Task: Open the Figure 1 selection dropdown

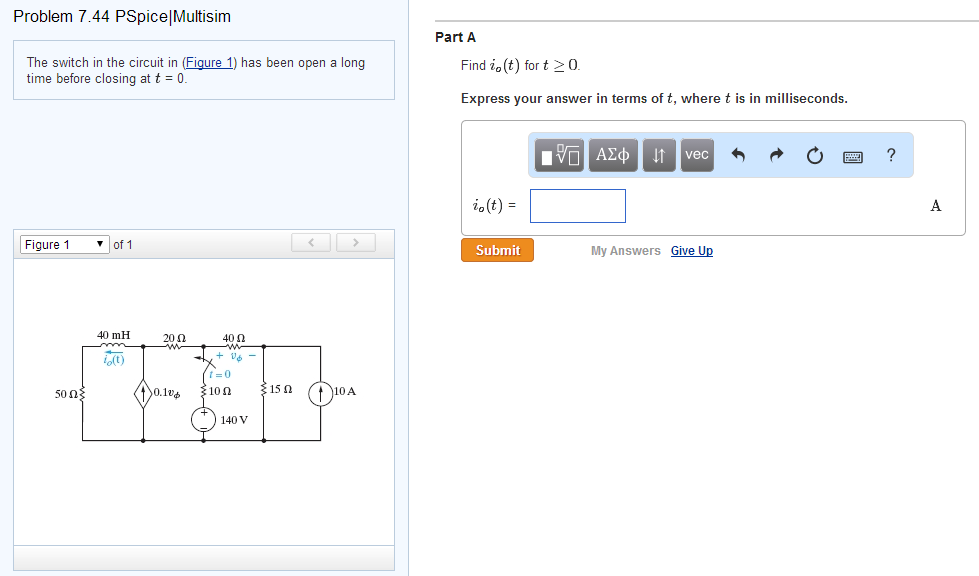Action: tap(63, 244)
